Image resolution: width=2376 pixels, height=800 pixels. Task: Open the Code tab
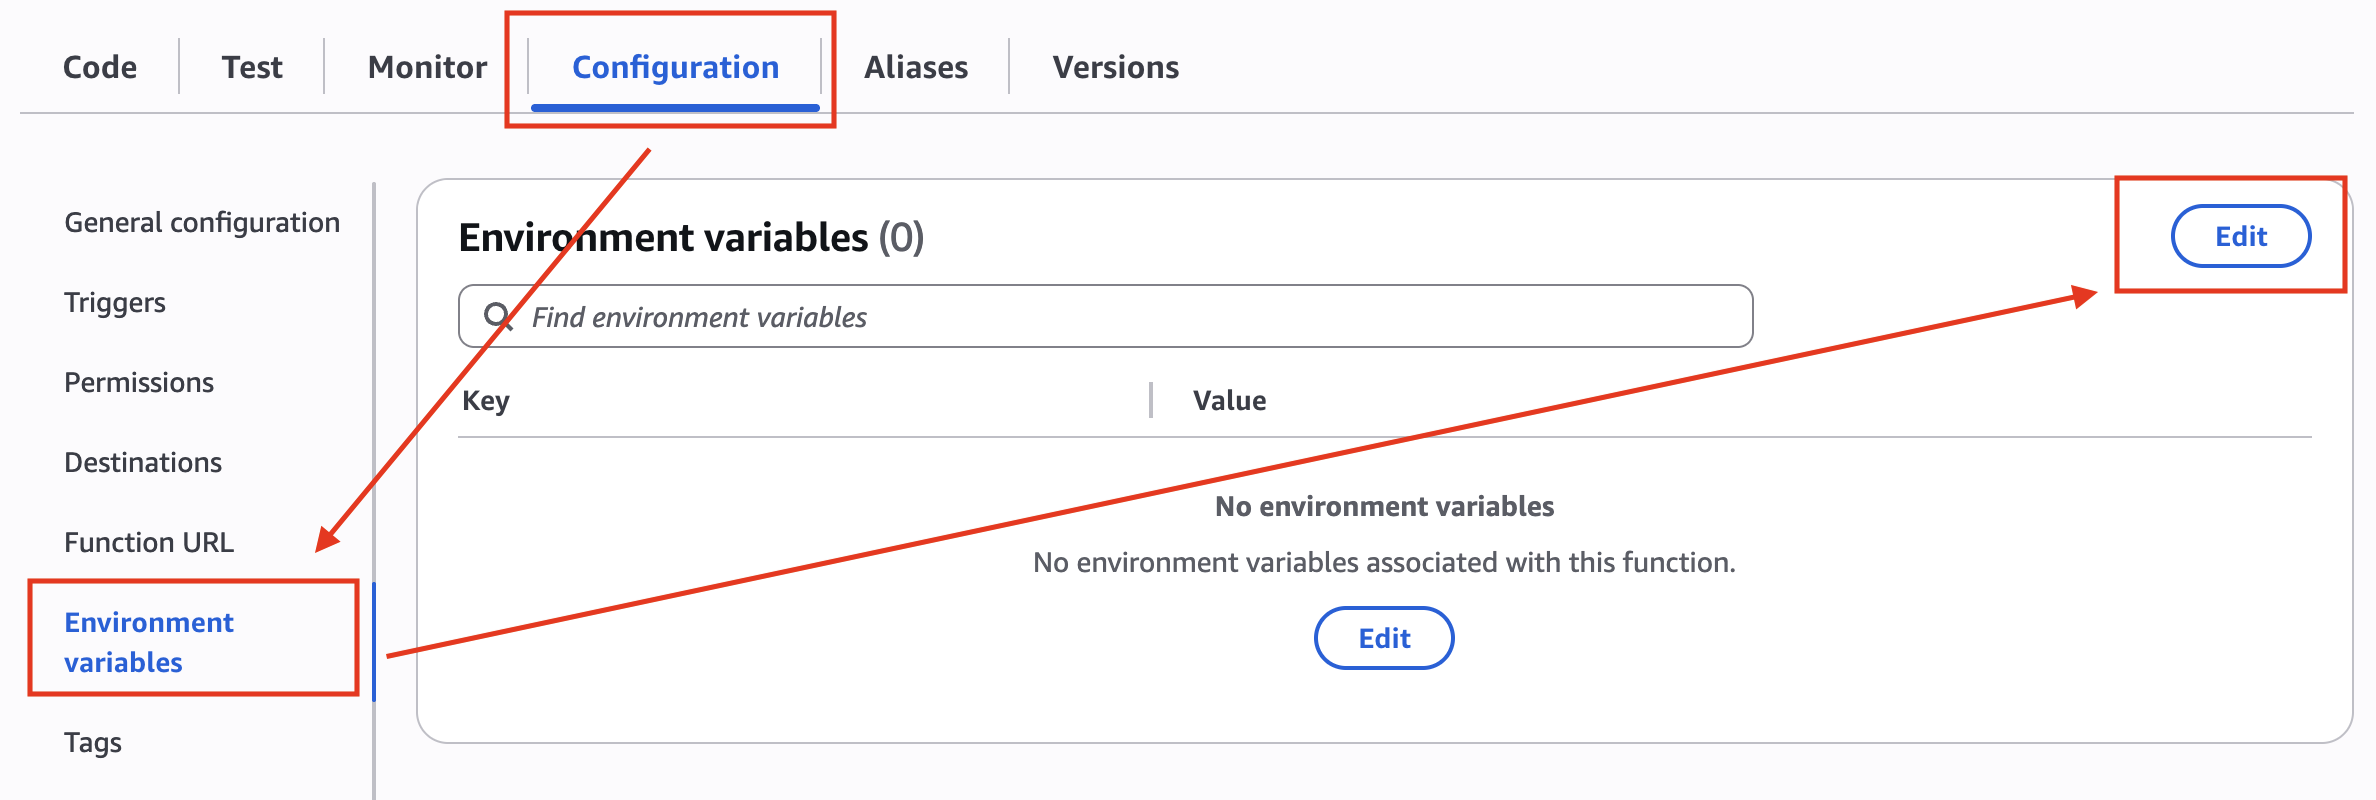[100, 67]
